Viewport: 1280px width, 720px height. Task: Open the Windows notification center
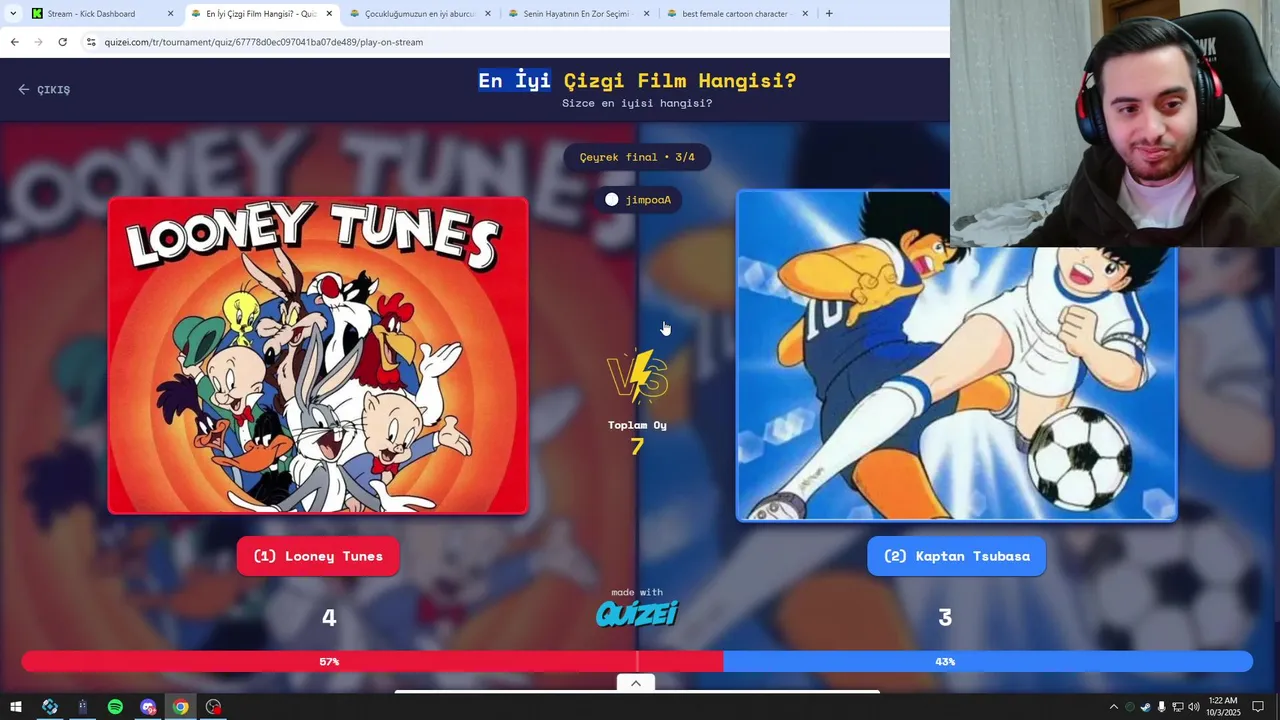tap(1260, 707)
